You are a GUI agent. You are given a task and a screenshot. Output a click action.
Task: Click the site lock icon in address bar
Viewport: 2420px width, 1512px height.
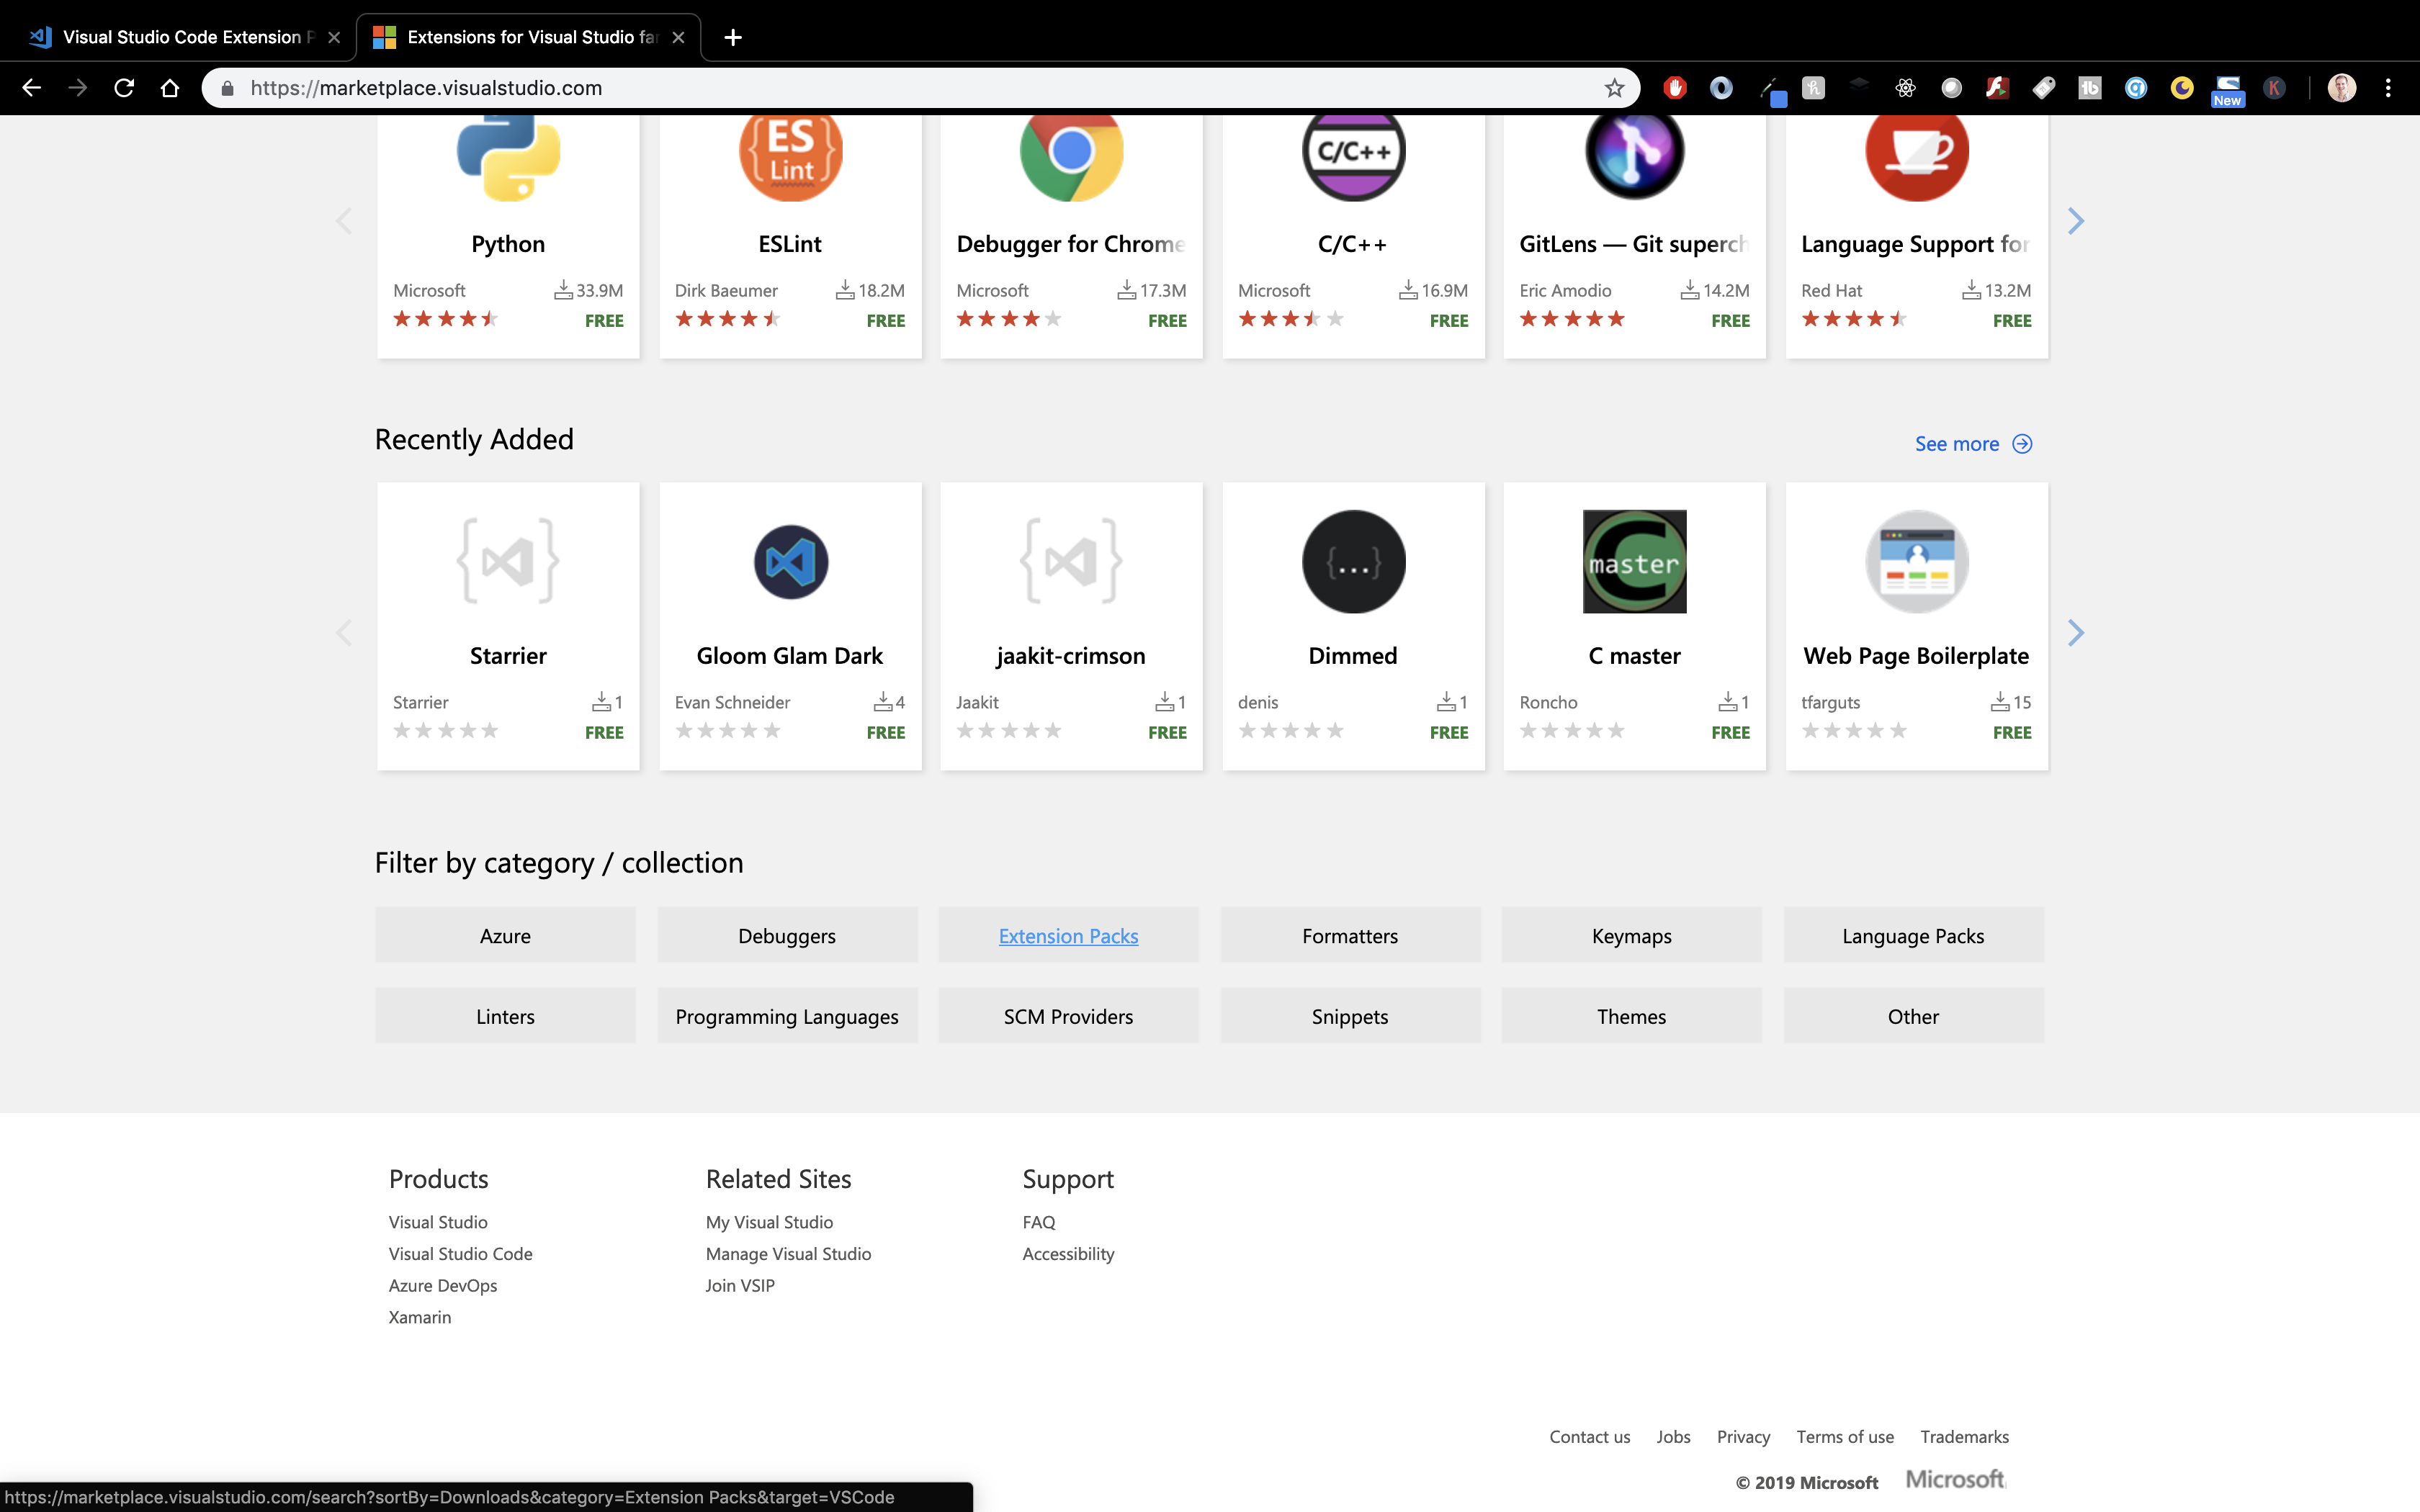tap(227, 88)
